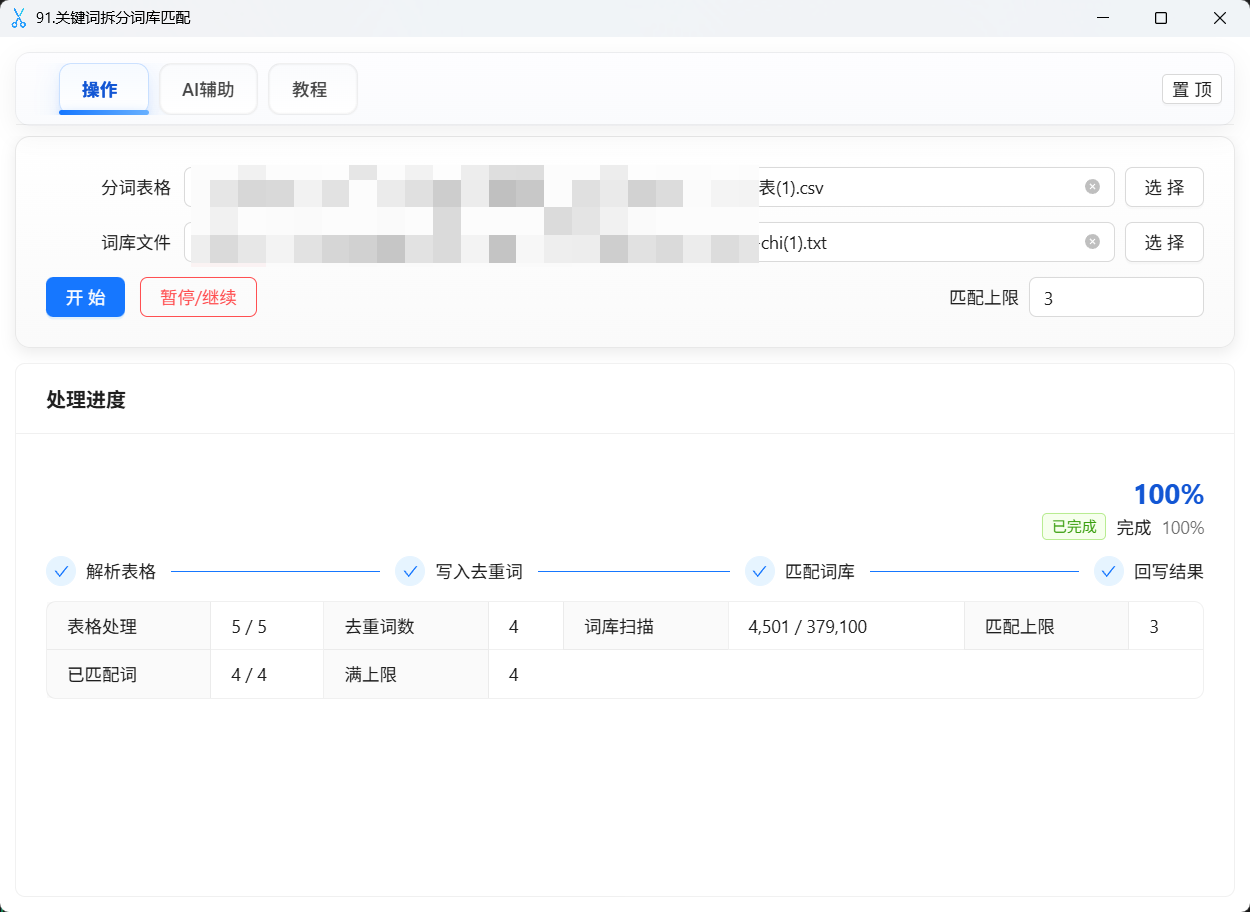This screenshot has width=1250, height=912.
Task: Click the blue 100% progress indicator
Action: pos(1167,494)
